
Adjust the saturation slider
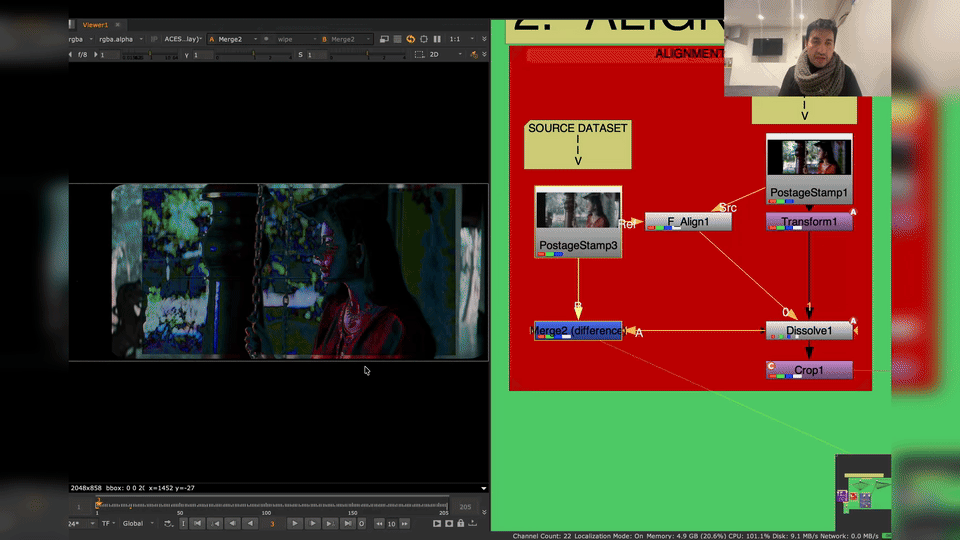367,55
